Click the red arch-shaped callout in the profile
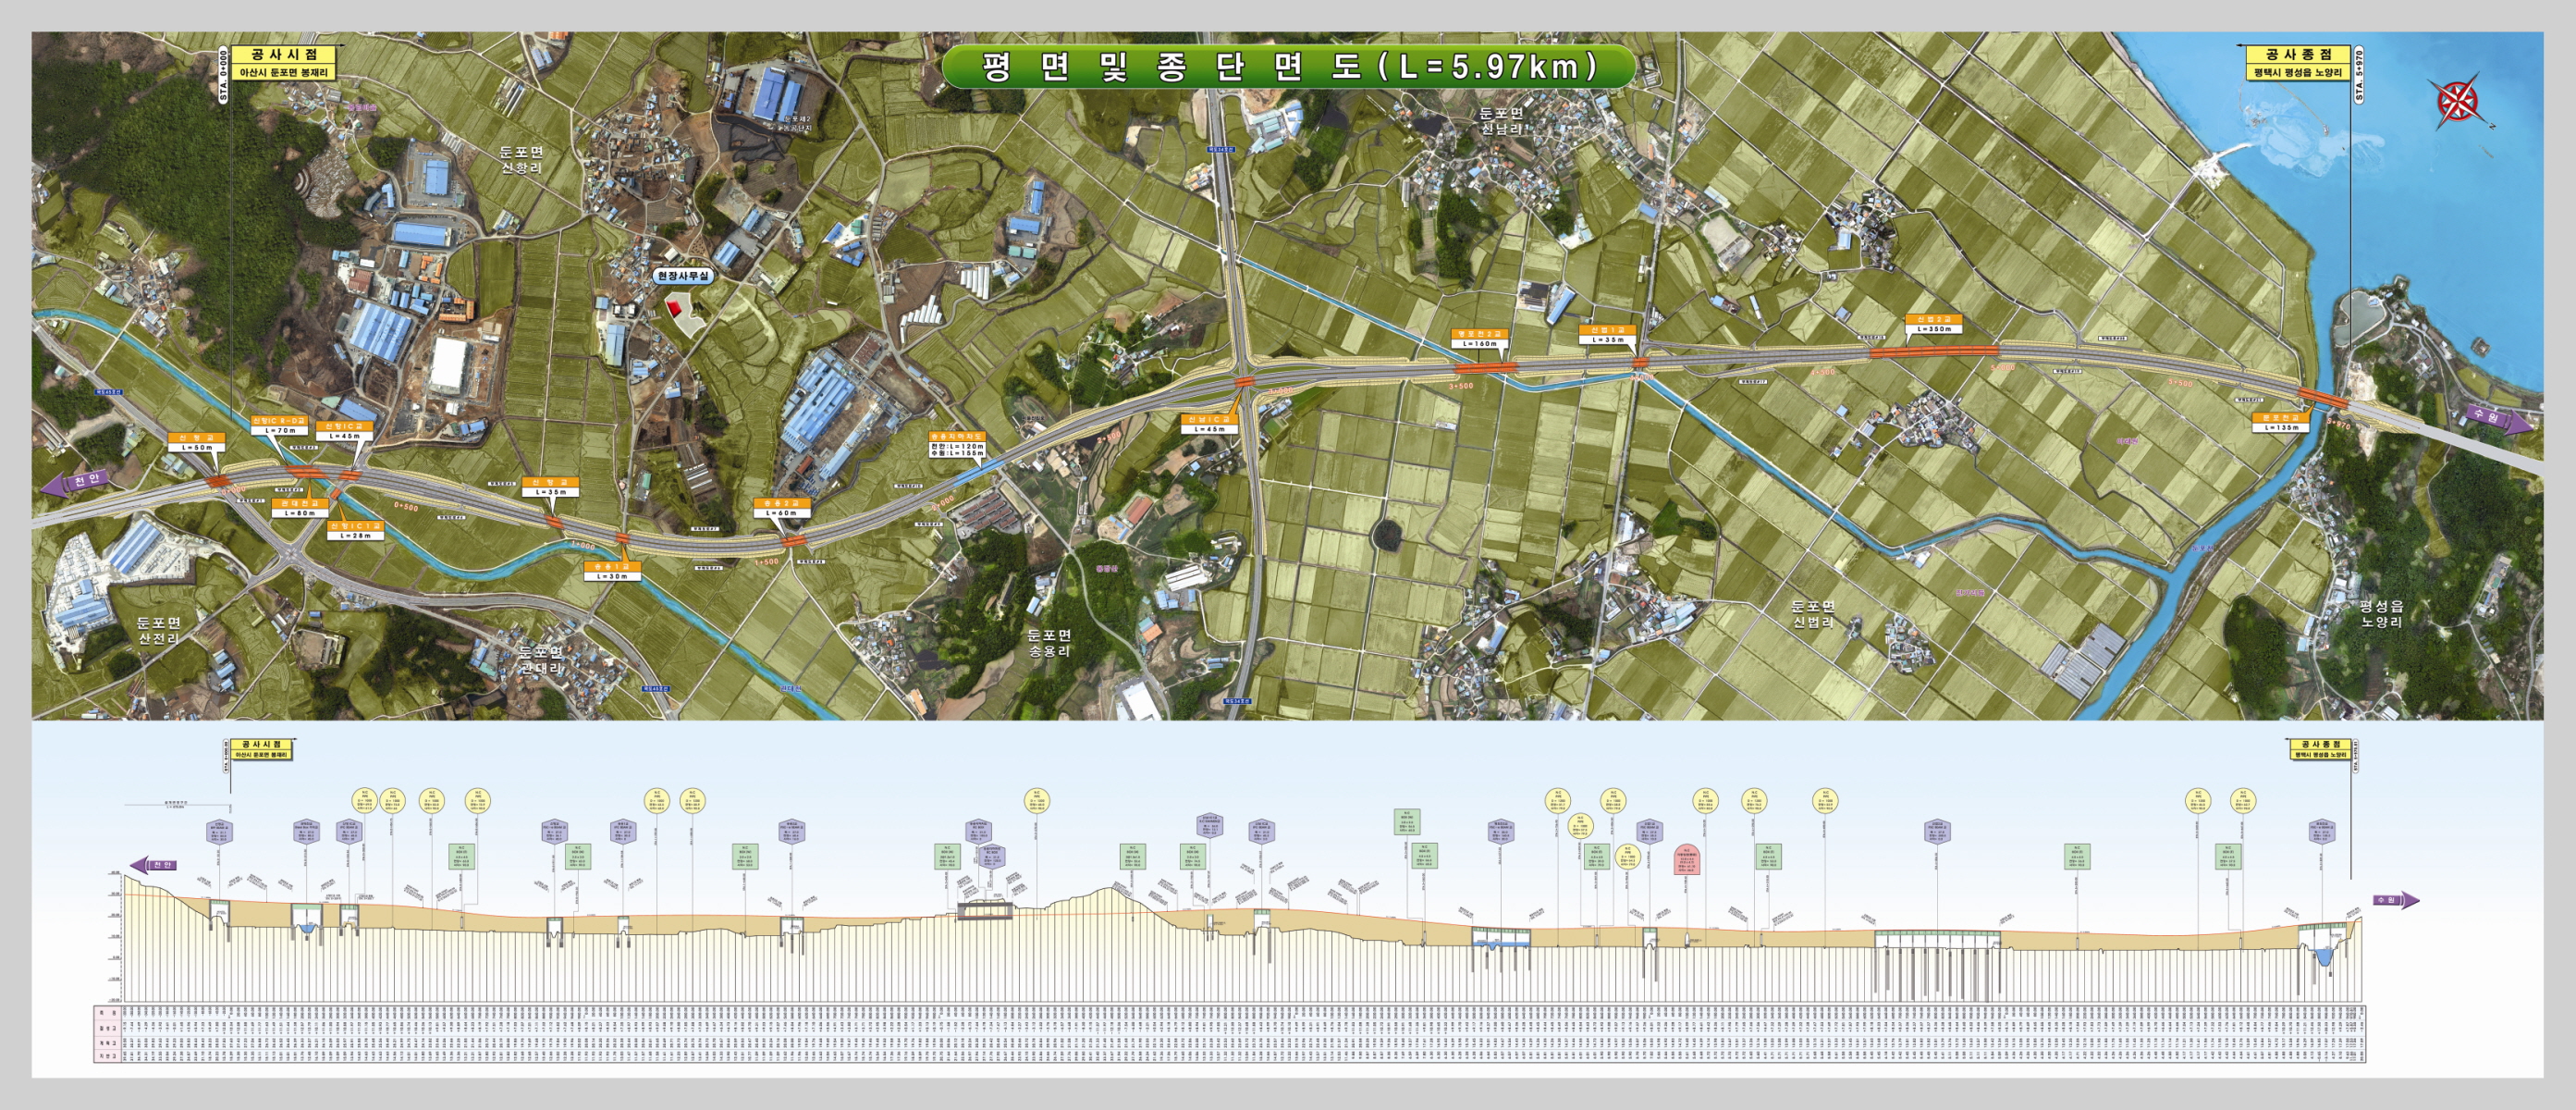 point(1687,861)
